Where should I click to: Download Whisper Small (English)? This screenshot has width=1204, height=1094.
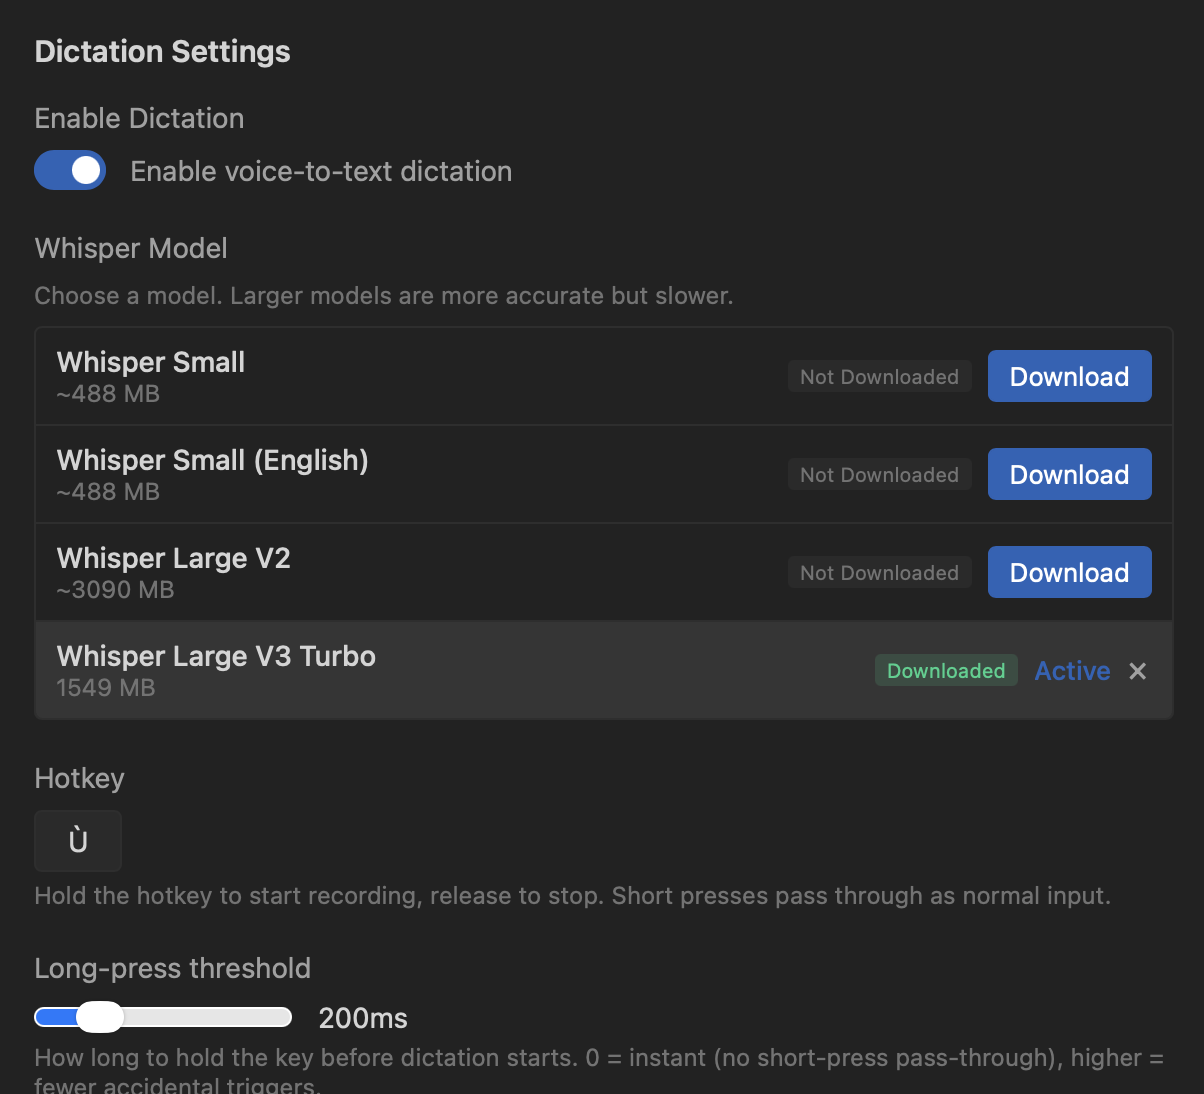[x=1069, y=474]
